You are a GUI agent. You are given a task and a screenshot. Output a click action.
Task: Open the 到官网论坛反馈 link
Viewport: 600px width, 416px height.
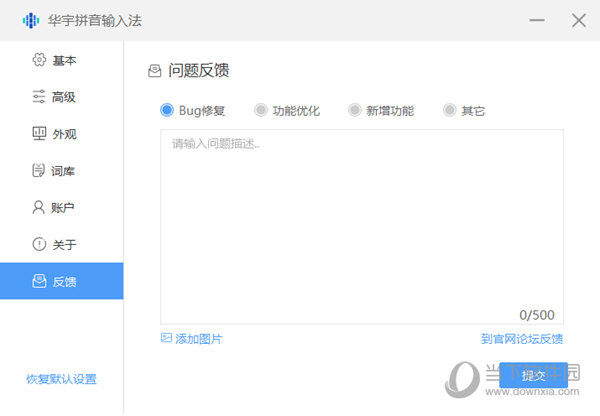point(522,339)
